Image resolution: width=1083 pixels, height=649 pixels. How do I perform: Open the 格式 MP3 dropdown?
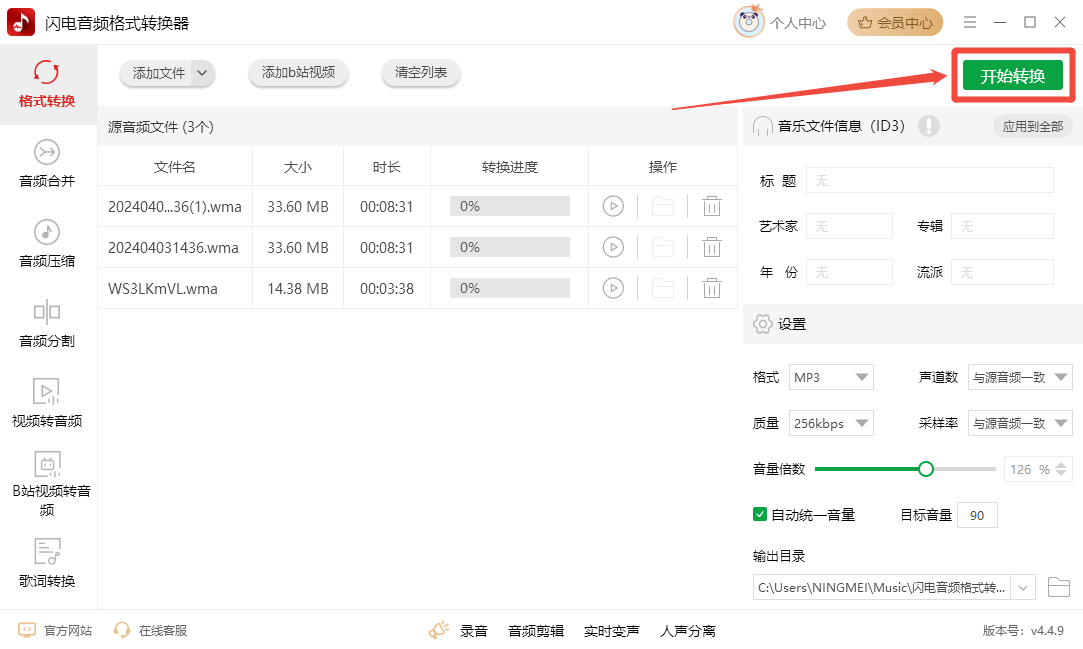(831, 377)
